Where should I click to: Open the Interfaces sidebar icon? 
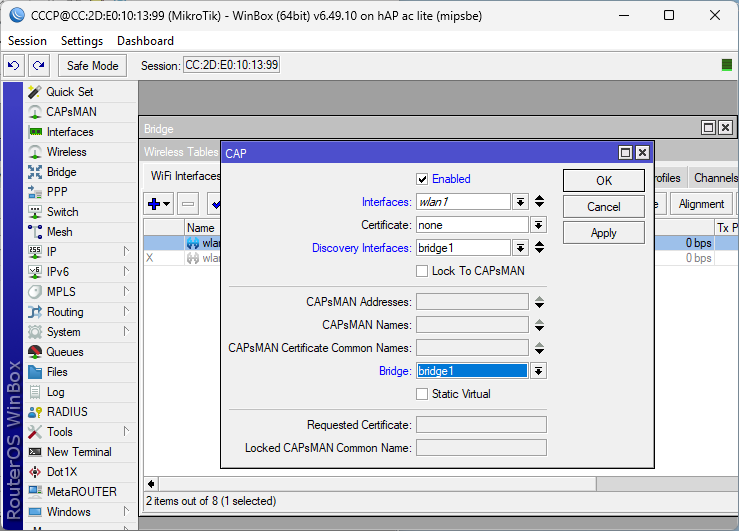35,132
